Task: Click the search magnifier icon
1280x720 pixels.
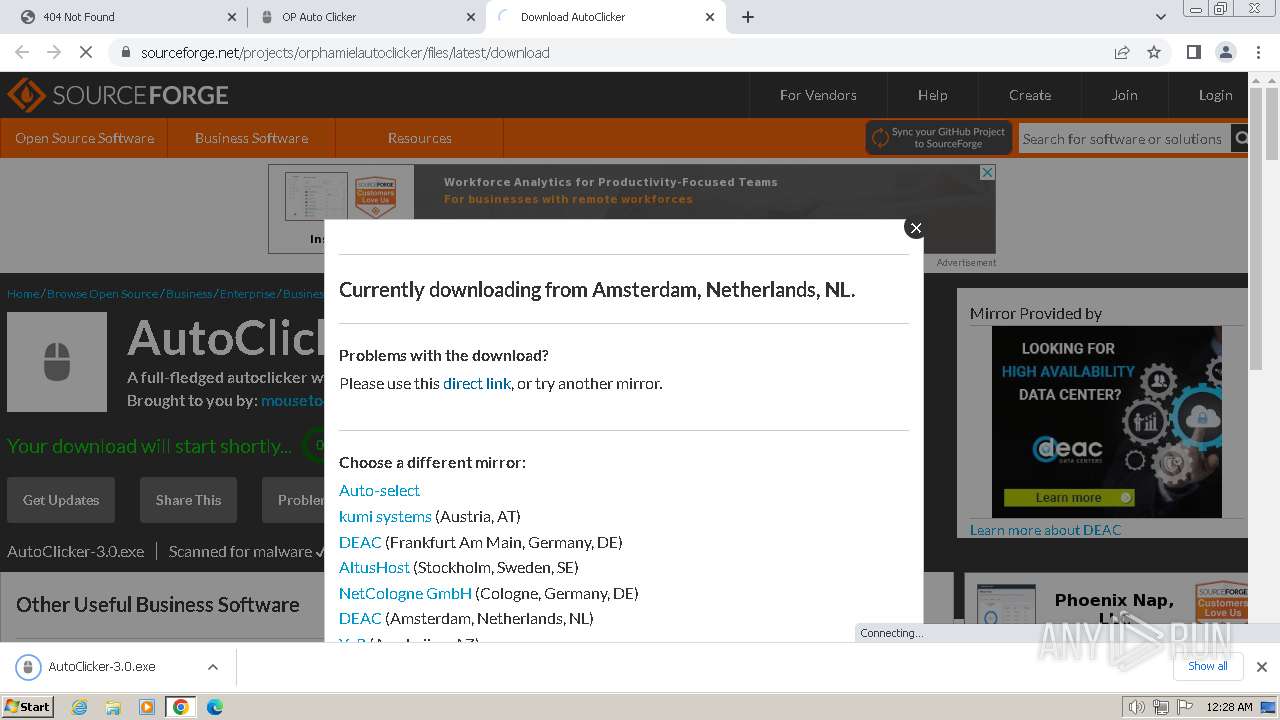Action: click(1240, 139)
